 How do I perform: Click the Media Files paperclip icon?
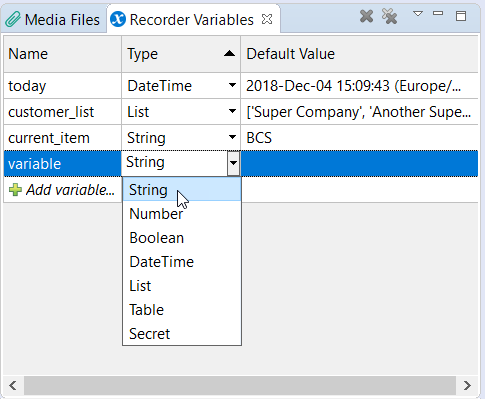13,19
